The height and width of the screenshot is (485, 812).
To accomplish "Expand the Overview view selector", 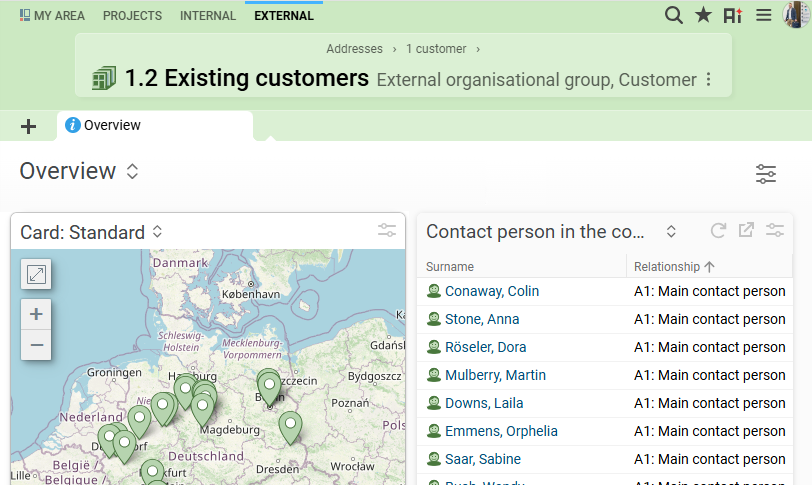I will 132,172.
